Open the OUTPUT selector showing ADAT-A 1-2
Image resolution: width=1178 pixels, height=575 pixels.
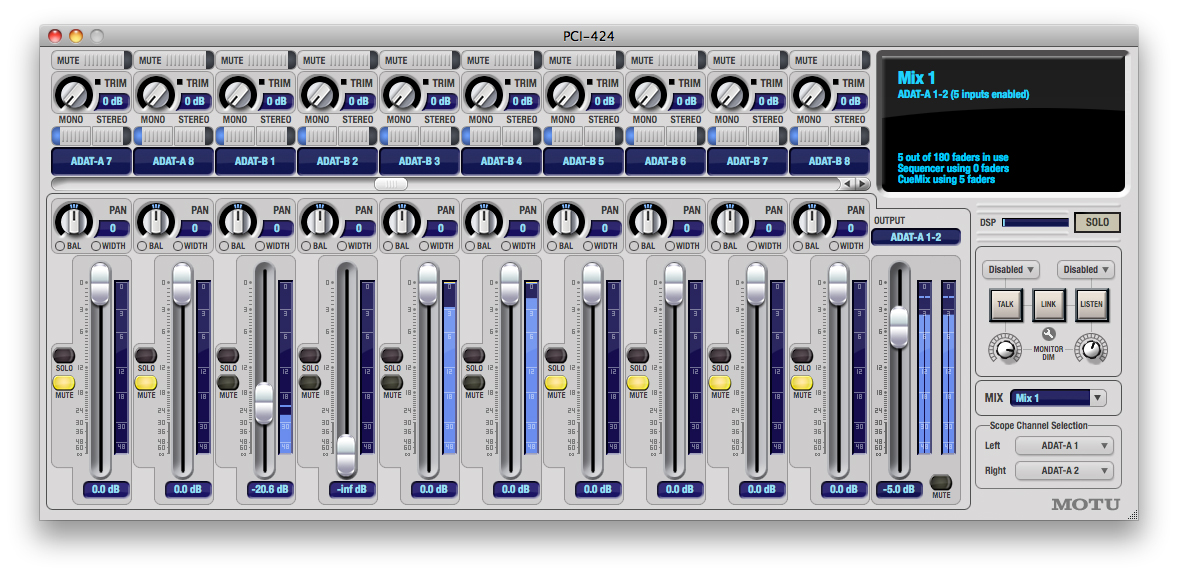pos(916,237)
